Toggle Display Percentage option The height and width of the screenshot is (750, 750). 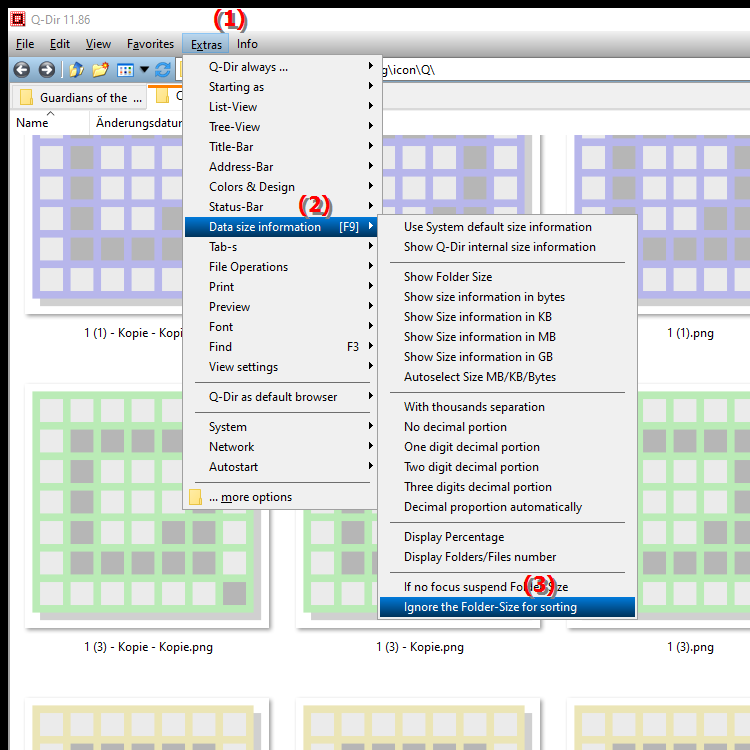pos(507,537)
